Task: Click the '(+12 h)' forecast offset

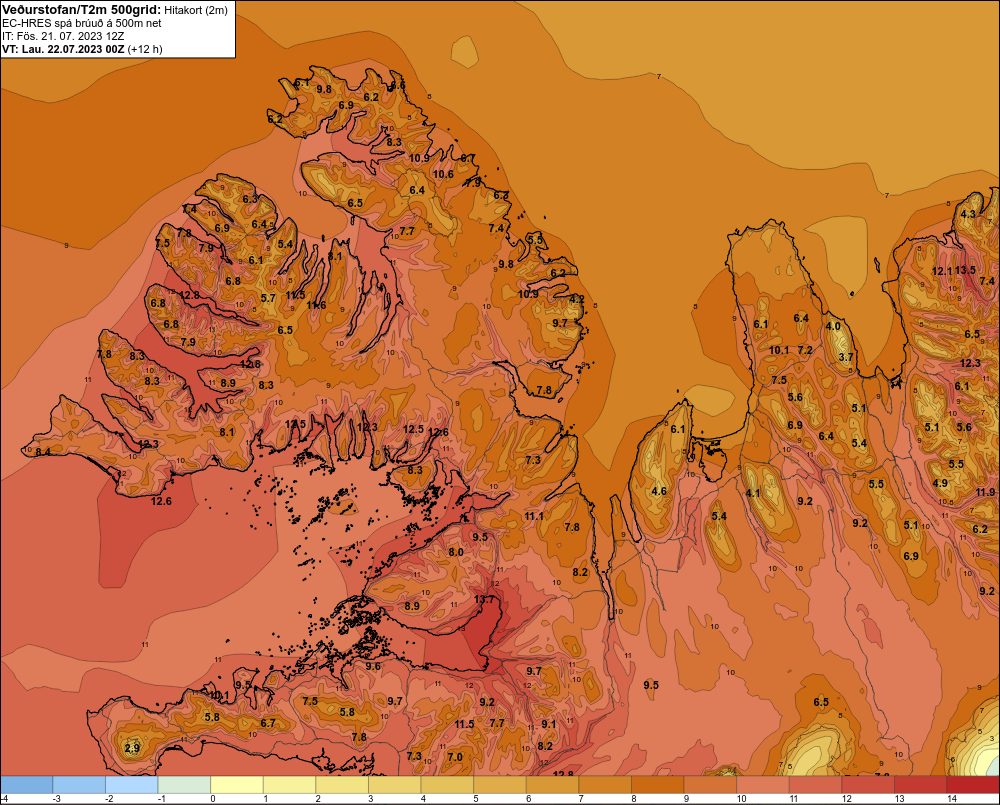Action: (145, 49)
